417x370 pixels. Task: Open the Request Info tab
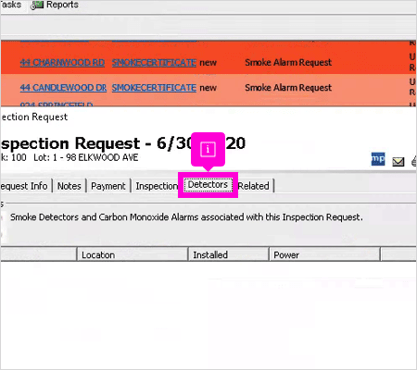click(x=24, y=186)
